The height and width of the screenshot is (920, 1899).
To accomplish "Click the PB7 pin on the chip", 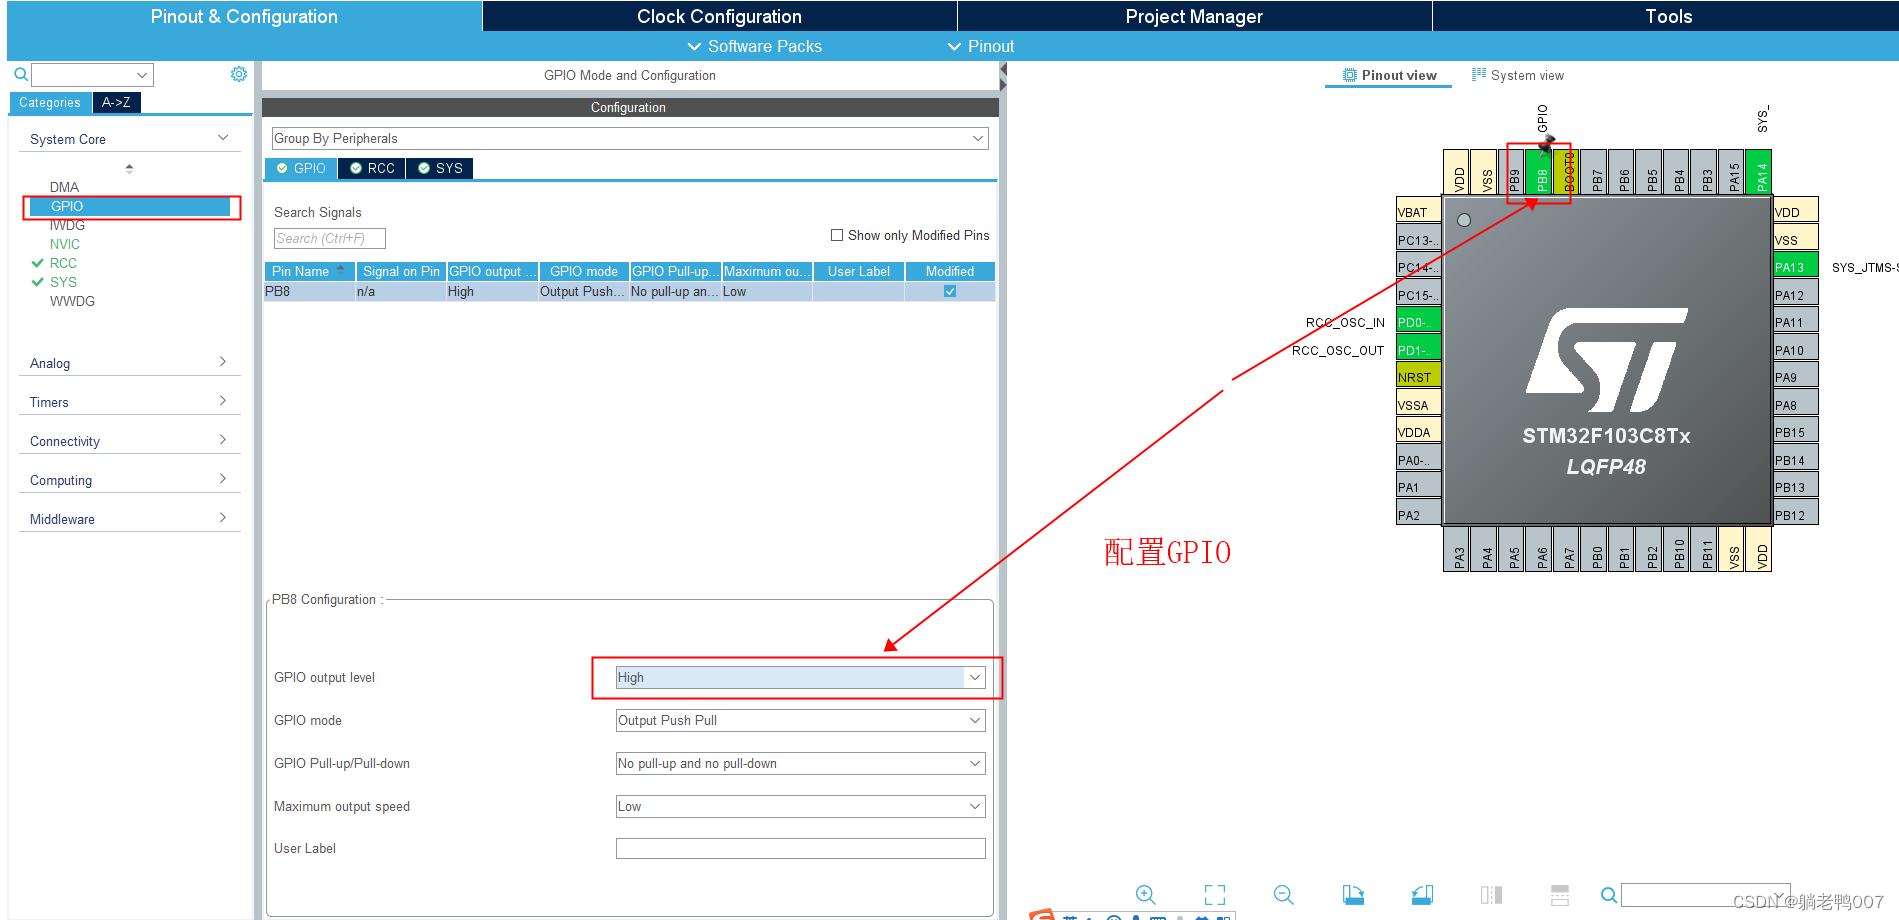I will (1594, 172).
